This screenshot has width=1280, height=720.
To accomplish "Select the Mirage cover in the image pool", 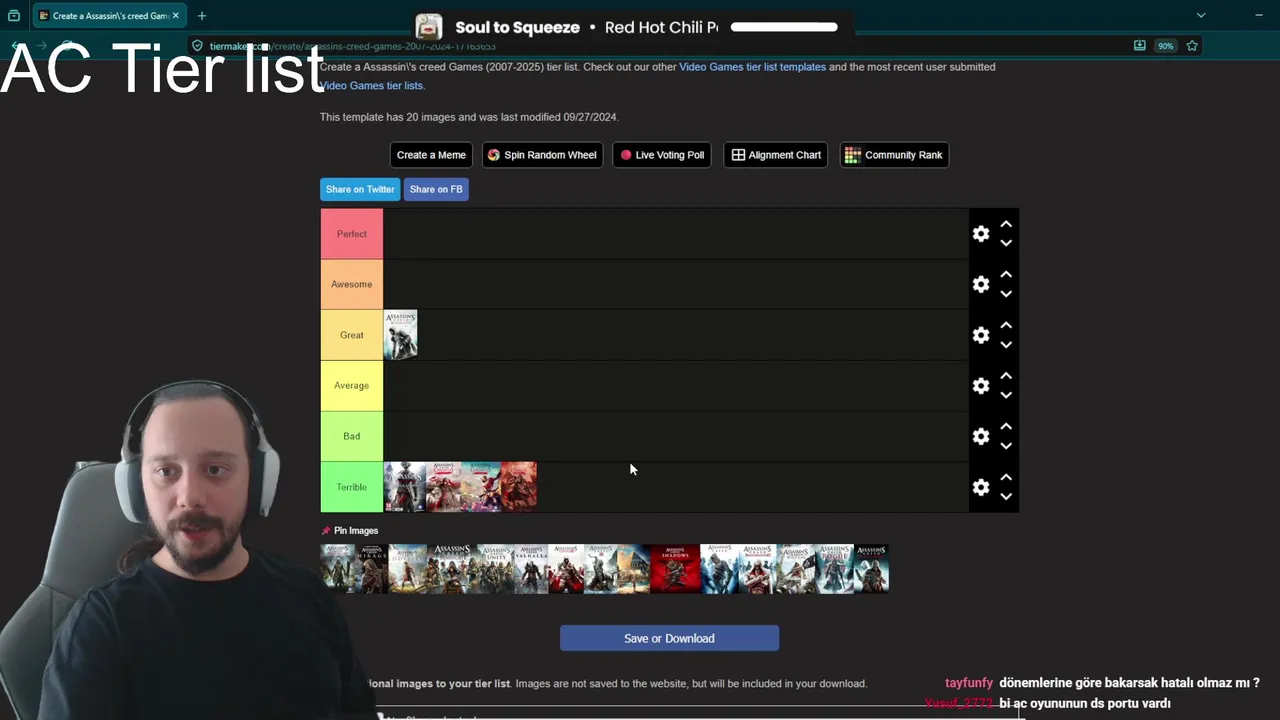I will (x=372, y=569).
